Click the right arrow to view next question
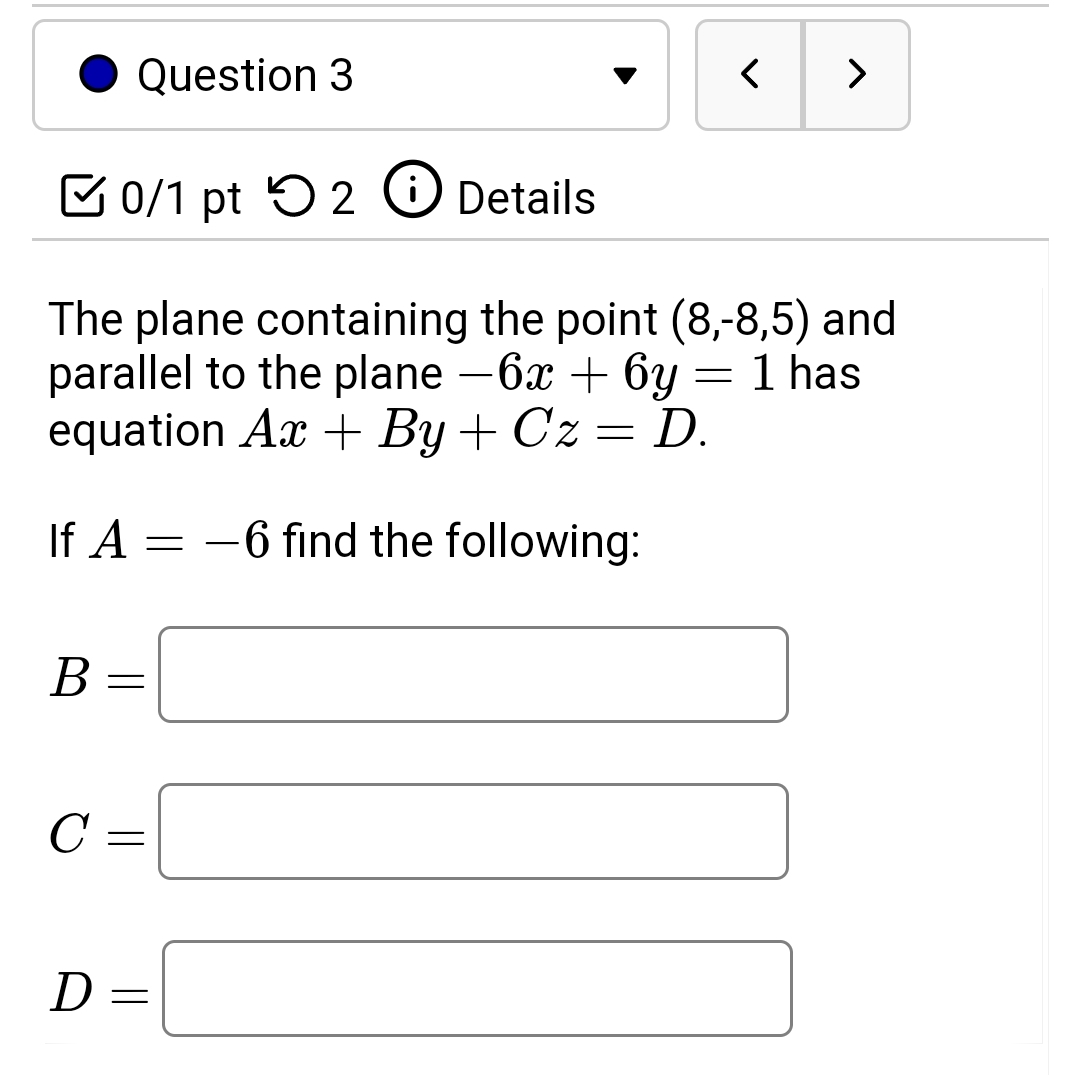This screenshot has width=1080, height=1075. point(855,75)
